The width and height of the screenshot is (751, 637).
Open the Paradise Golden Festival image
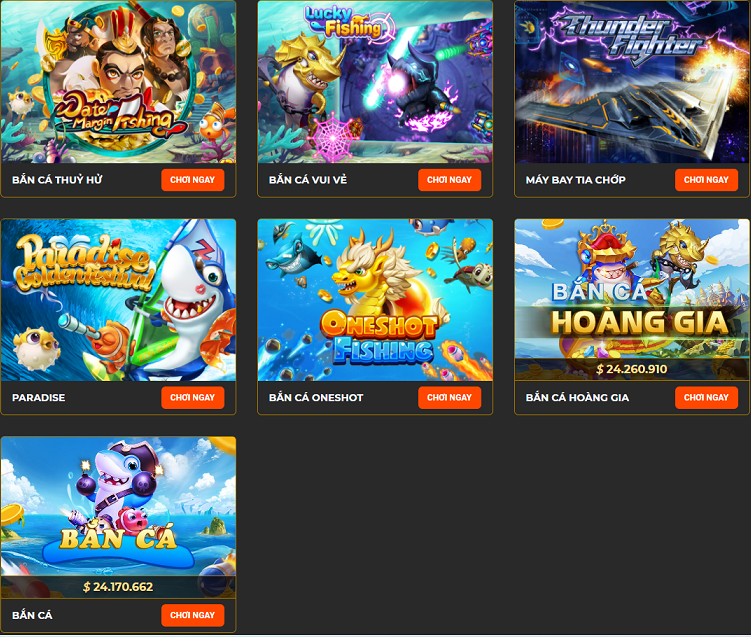[x=118, y=300]
